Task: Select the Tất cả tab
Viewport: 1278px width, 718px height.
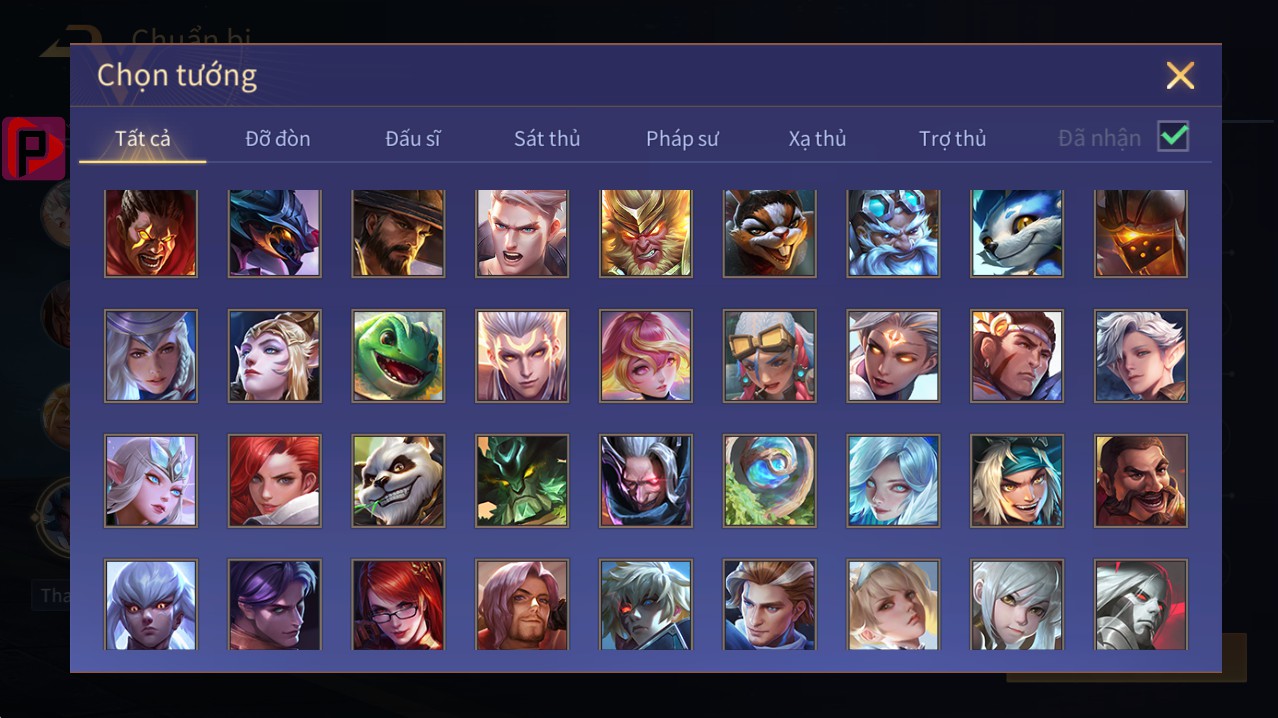Action: tap(143, 139)
